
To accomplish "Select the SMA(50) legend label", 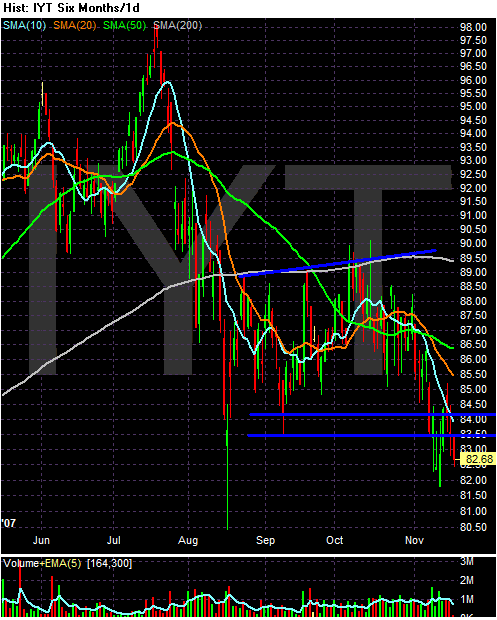I will pos(125,26).
